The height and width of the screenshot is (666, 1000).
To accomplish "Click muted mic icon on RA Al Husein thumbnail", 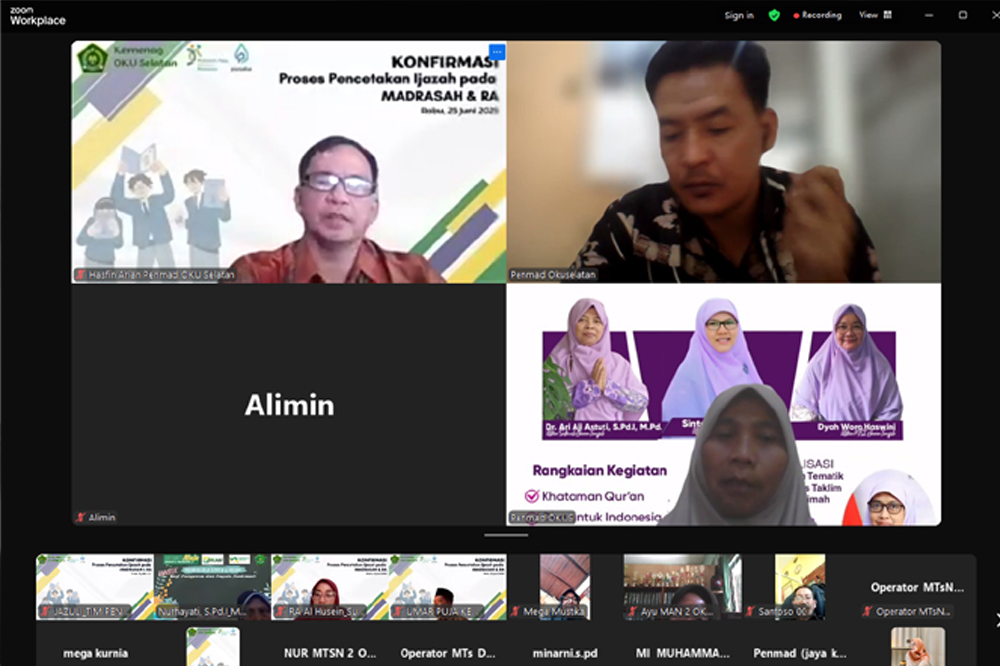I will (280, 611).
